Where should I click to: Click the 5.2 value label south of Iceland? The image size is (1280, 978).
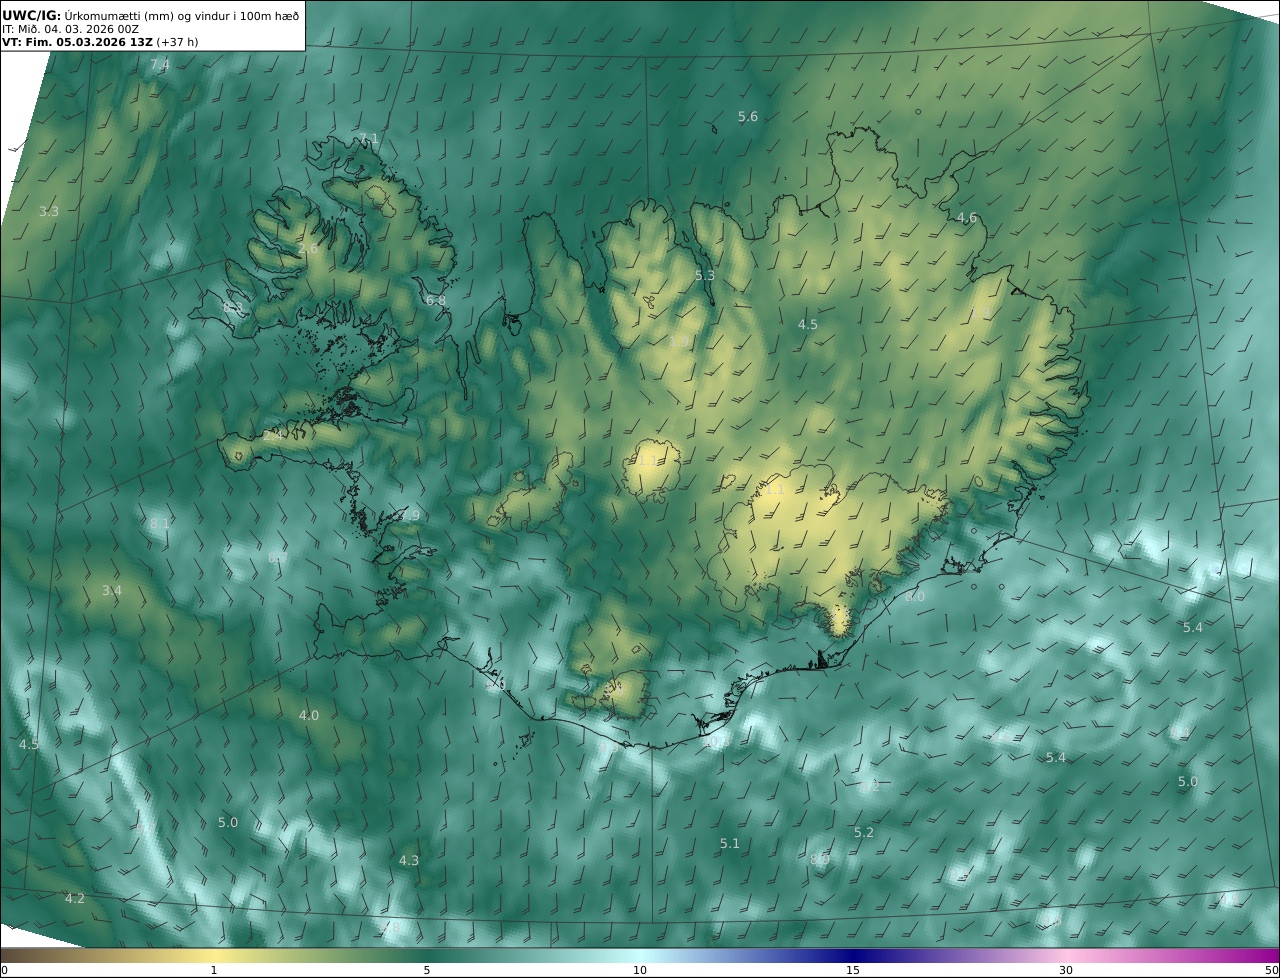click(x=864, y=832)
